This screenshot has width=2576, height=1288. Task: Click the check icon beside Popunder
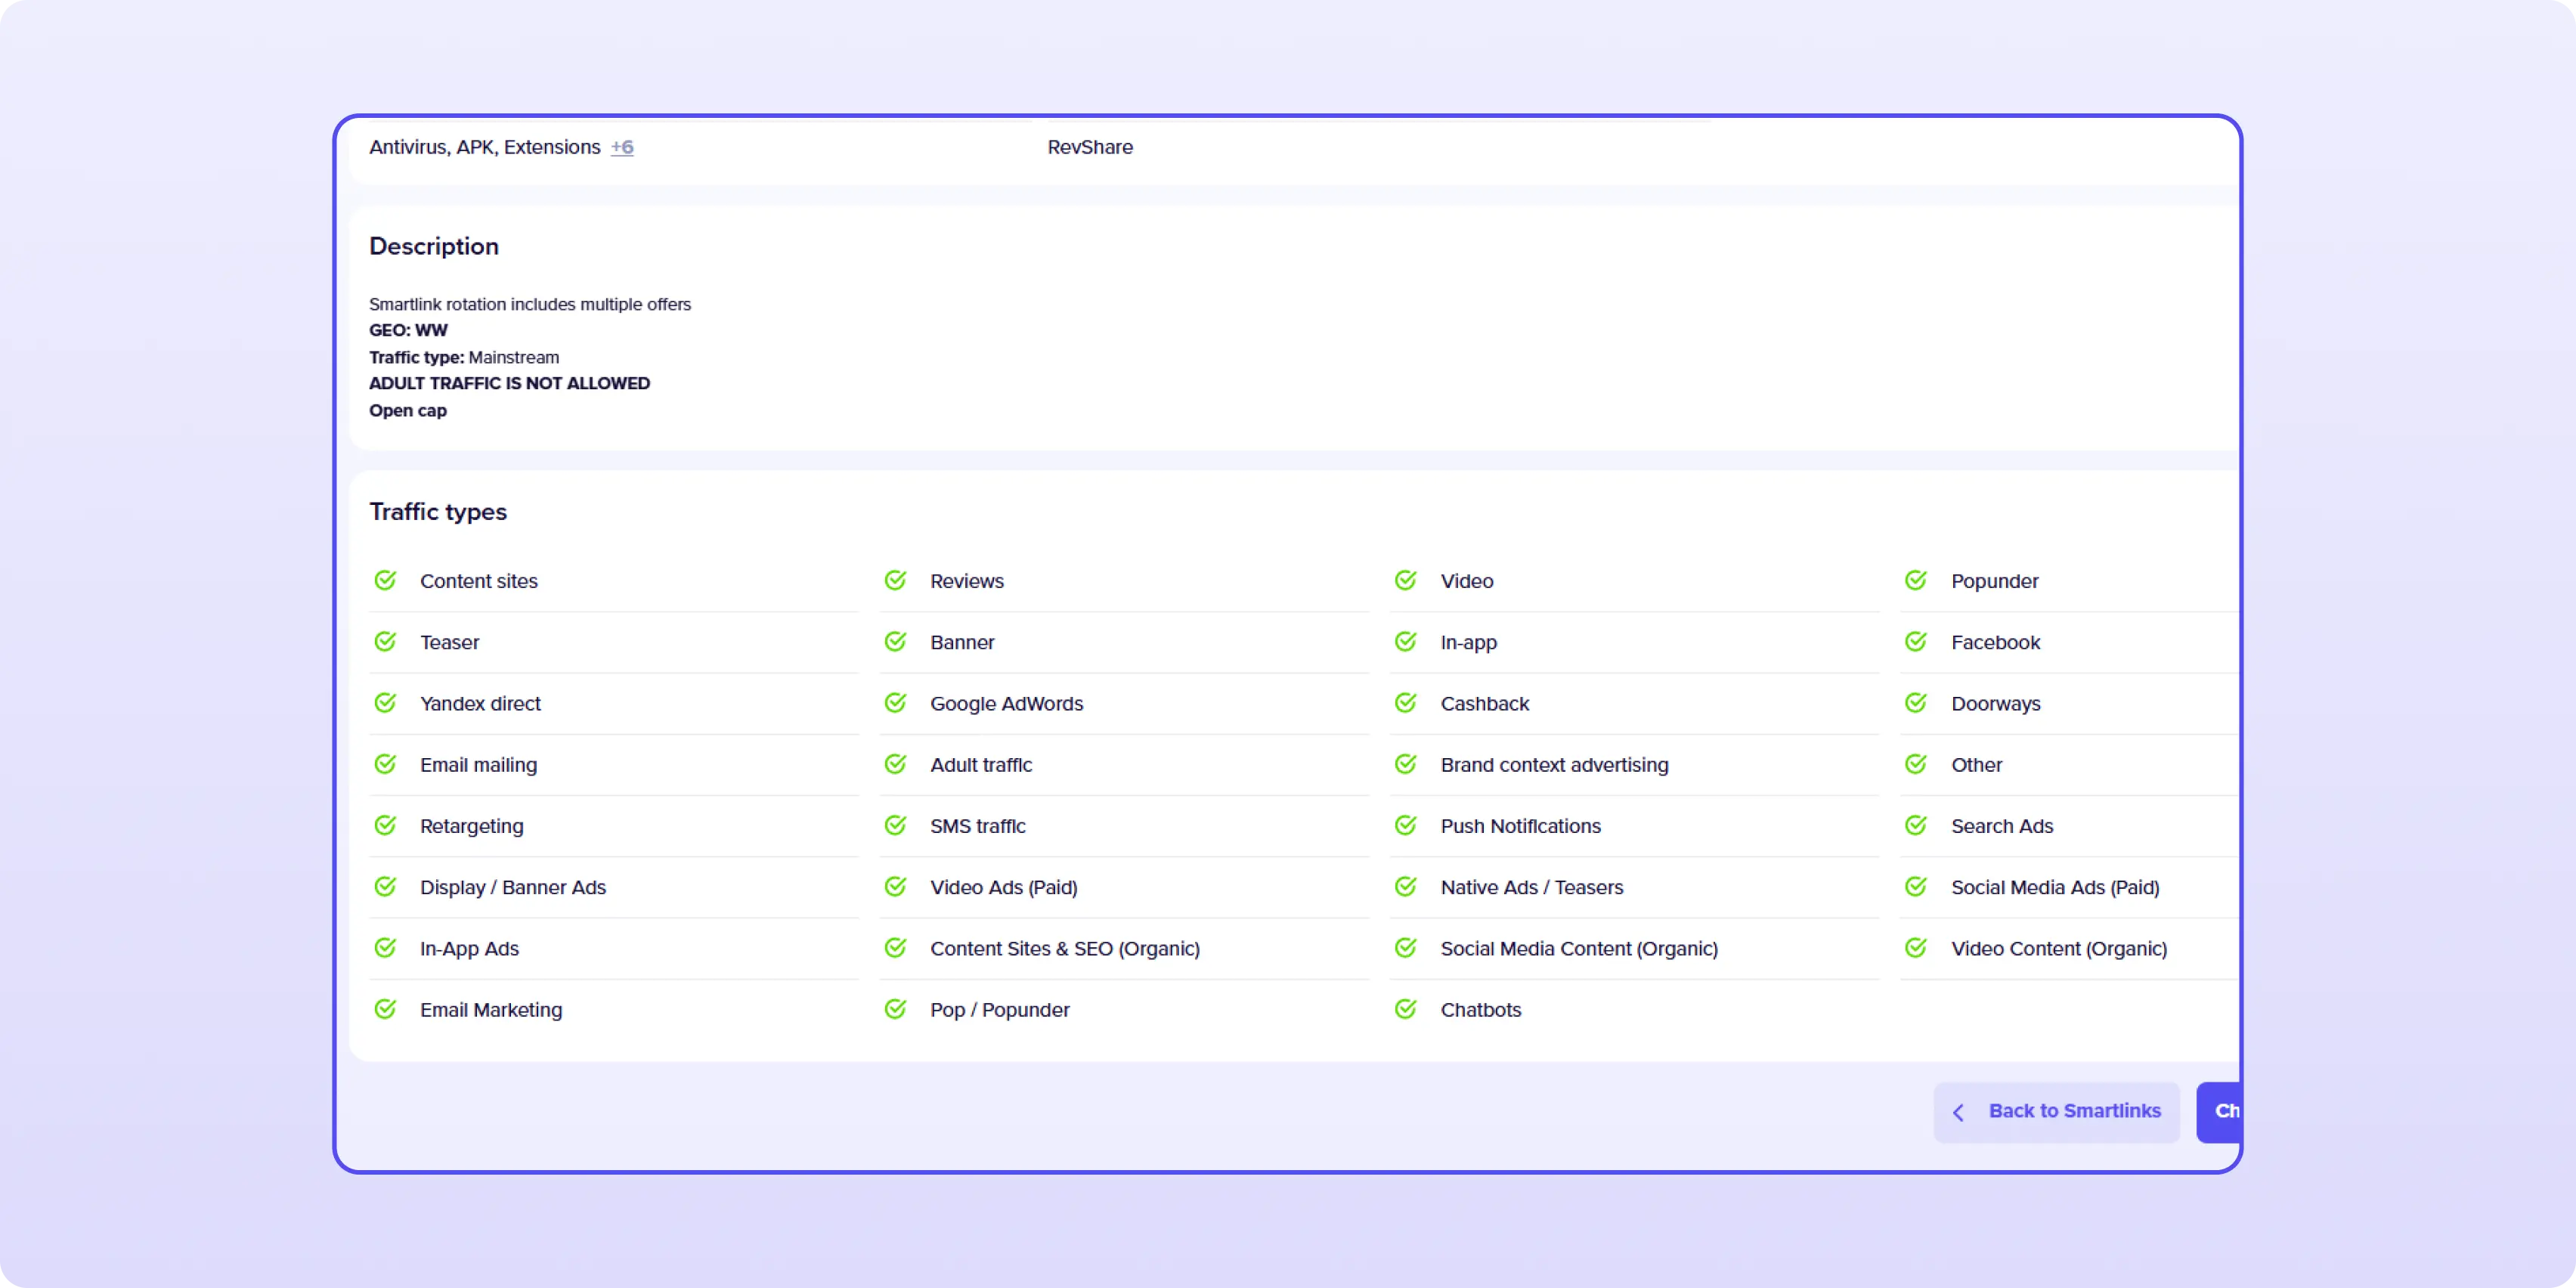click(x=1915, y=581)
